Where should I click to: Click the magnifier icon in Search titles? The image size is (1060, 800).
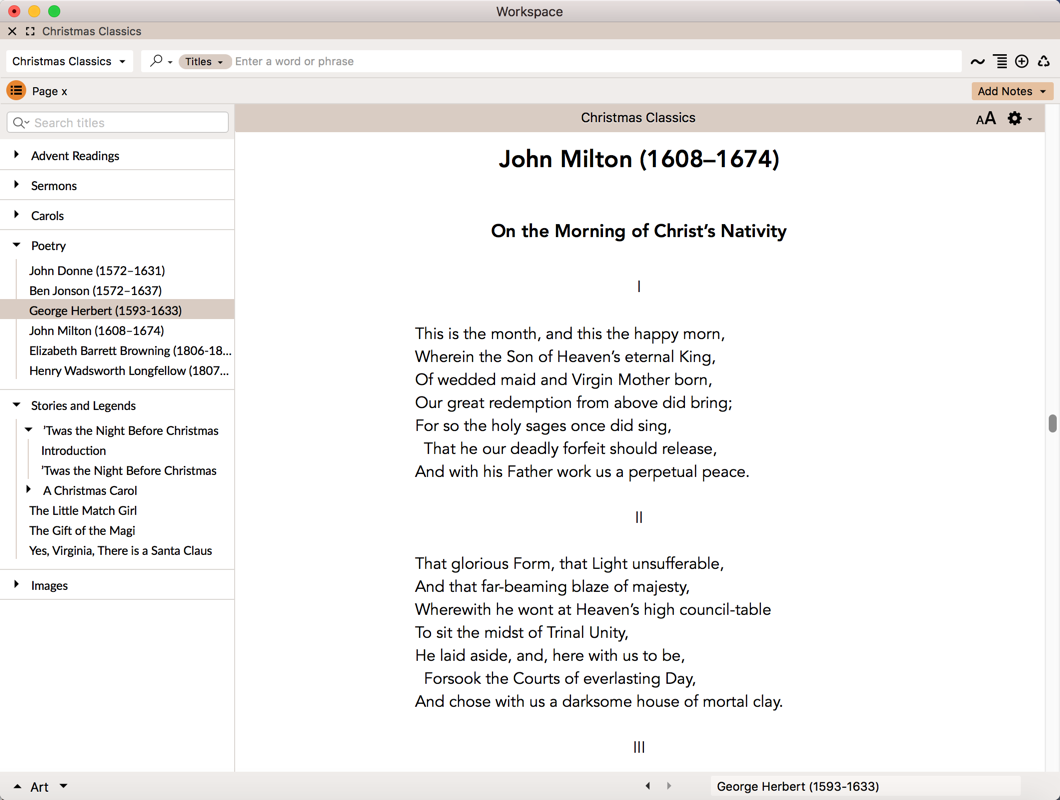(x=20, y=122)
